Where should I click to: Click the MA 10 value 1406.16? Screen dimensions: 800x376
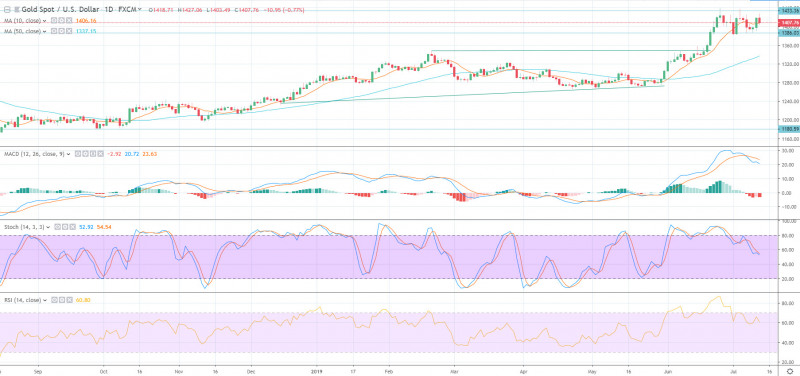(x=86, y=21)
